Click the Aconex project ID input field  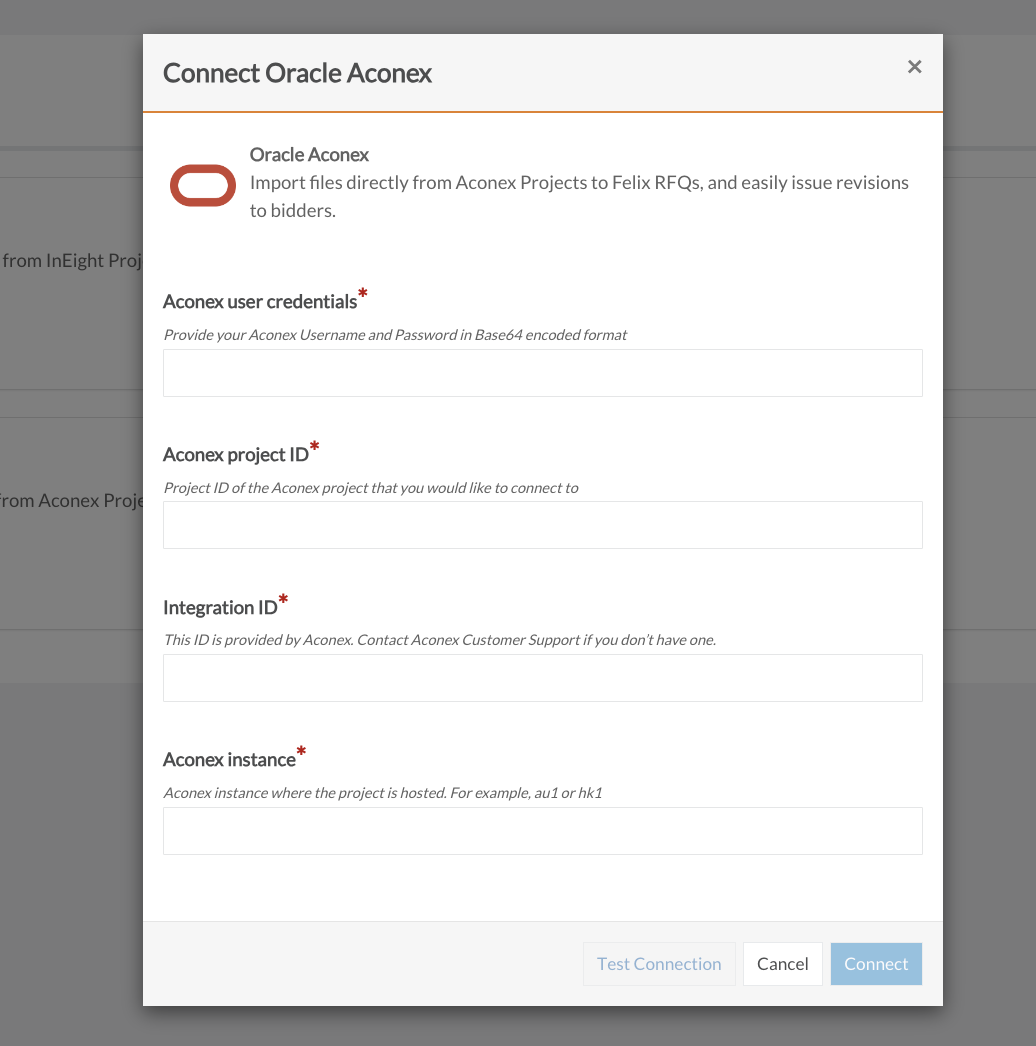point(542,524)
